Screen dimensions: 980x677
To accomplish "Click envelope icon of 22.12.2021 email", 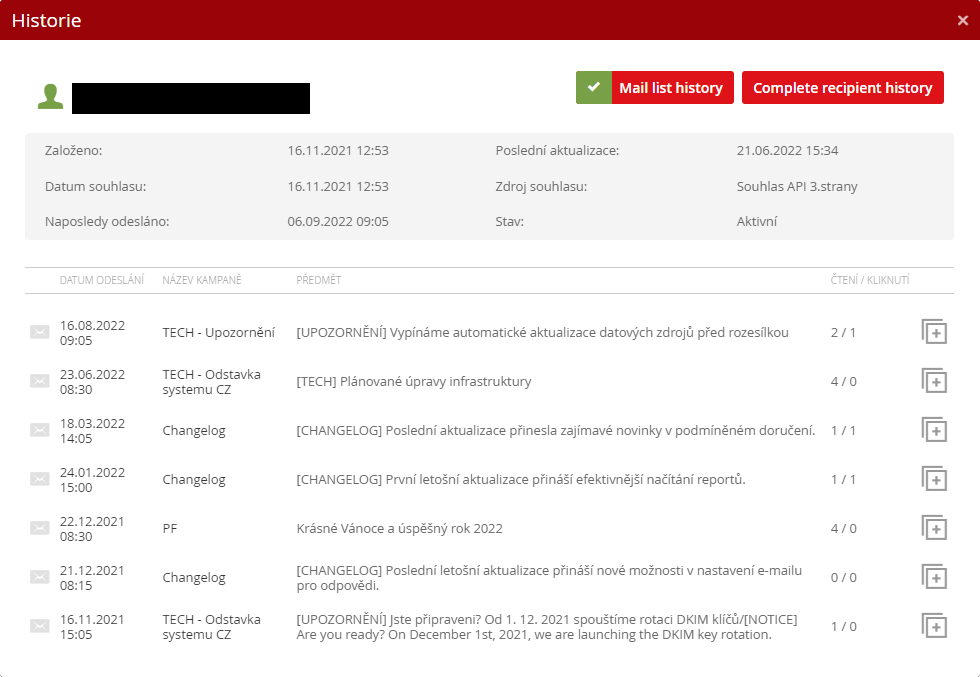I will (x=40, y=528).
